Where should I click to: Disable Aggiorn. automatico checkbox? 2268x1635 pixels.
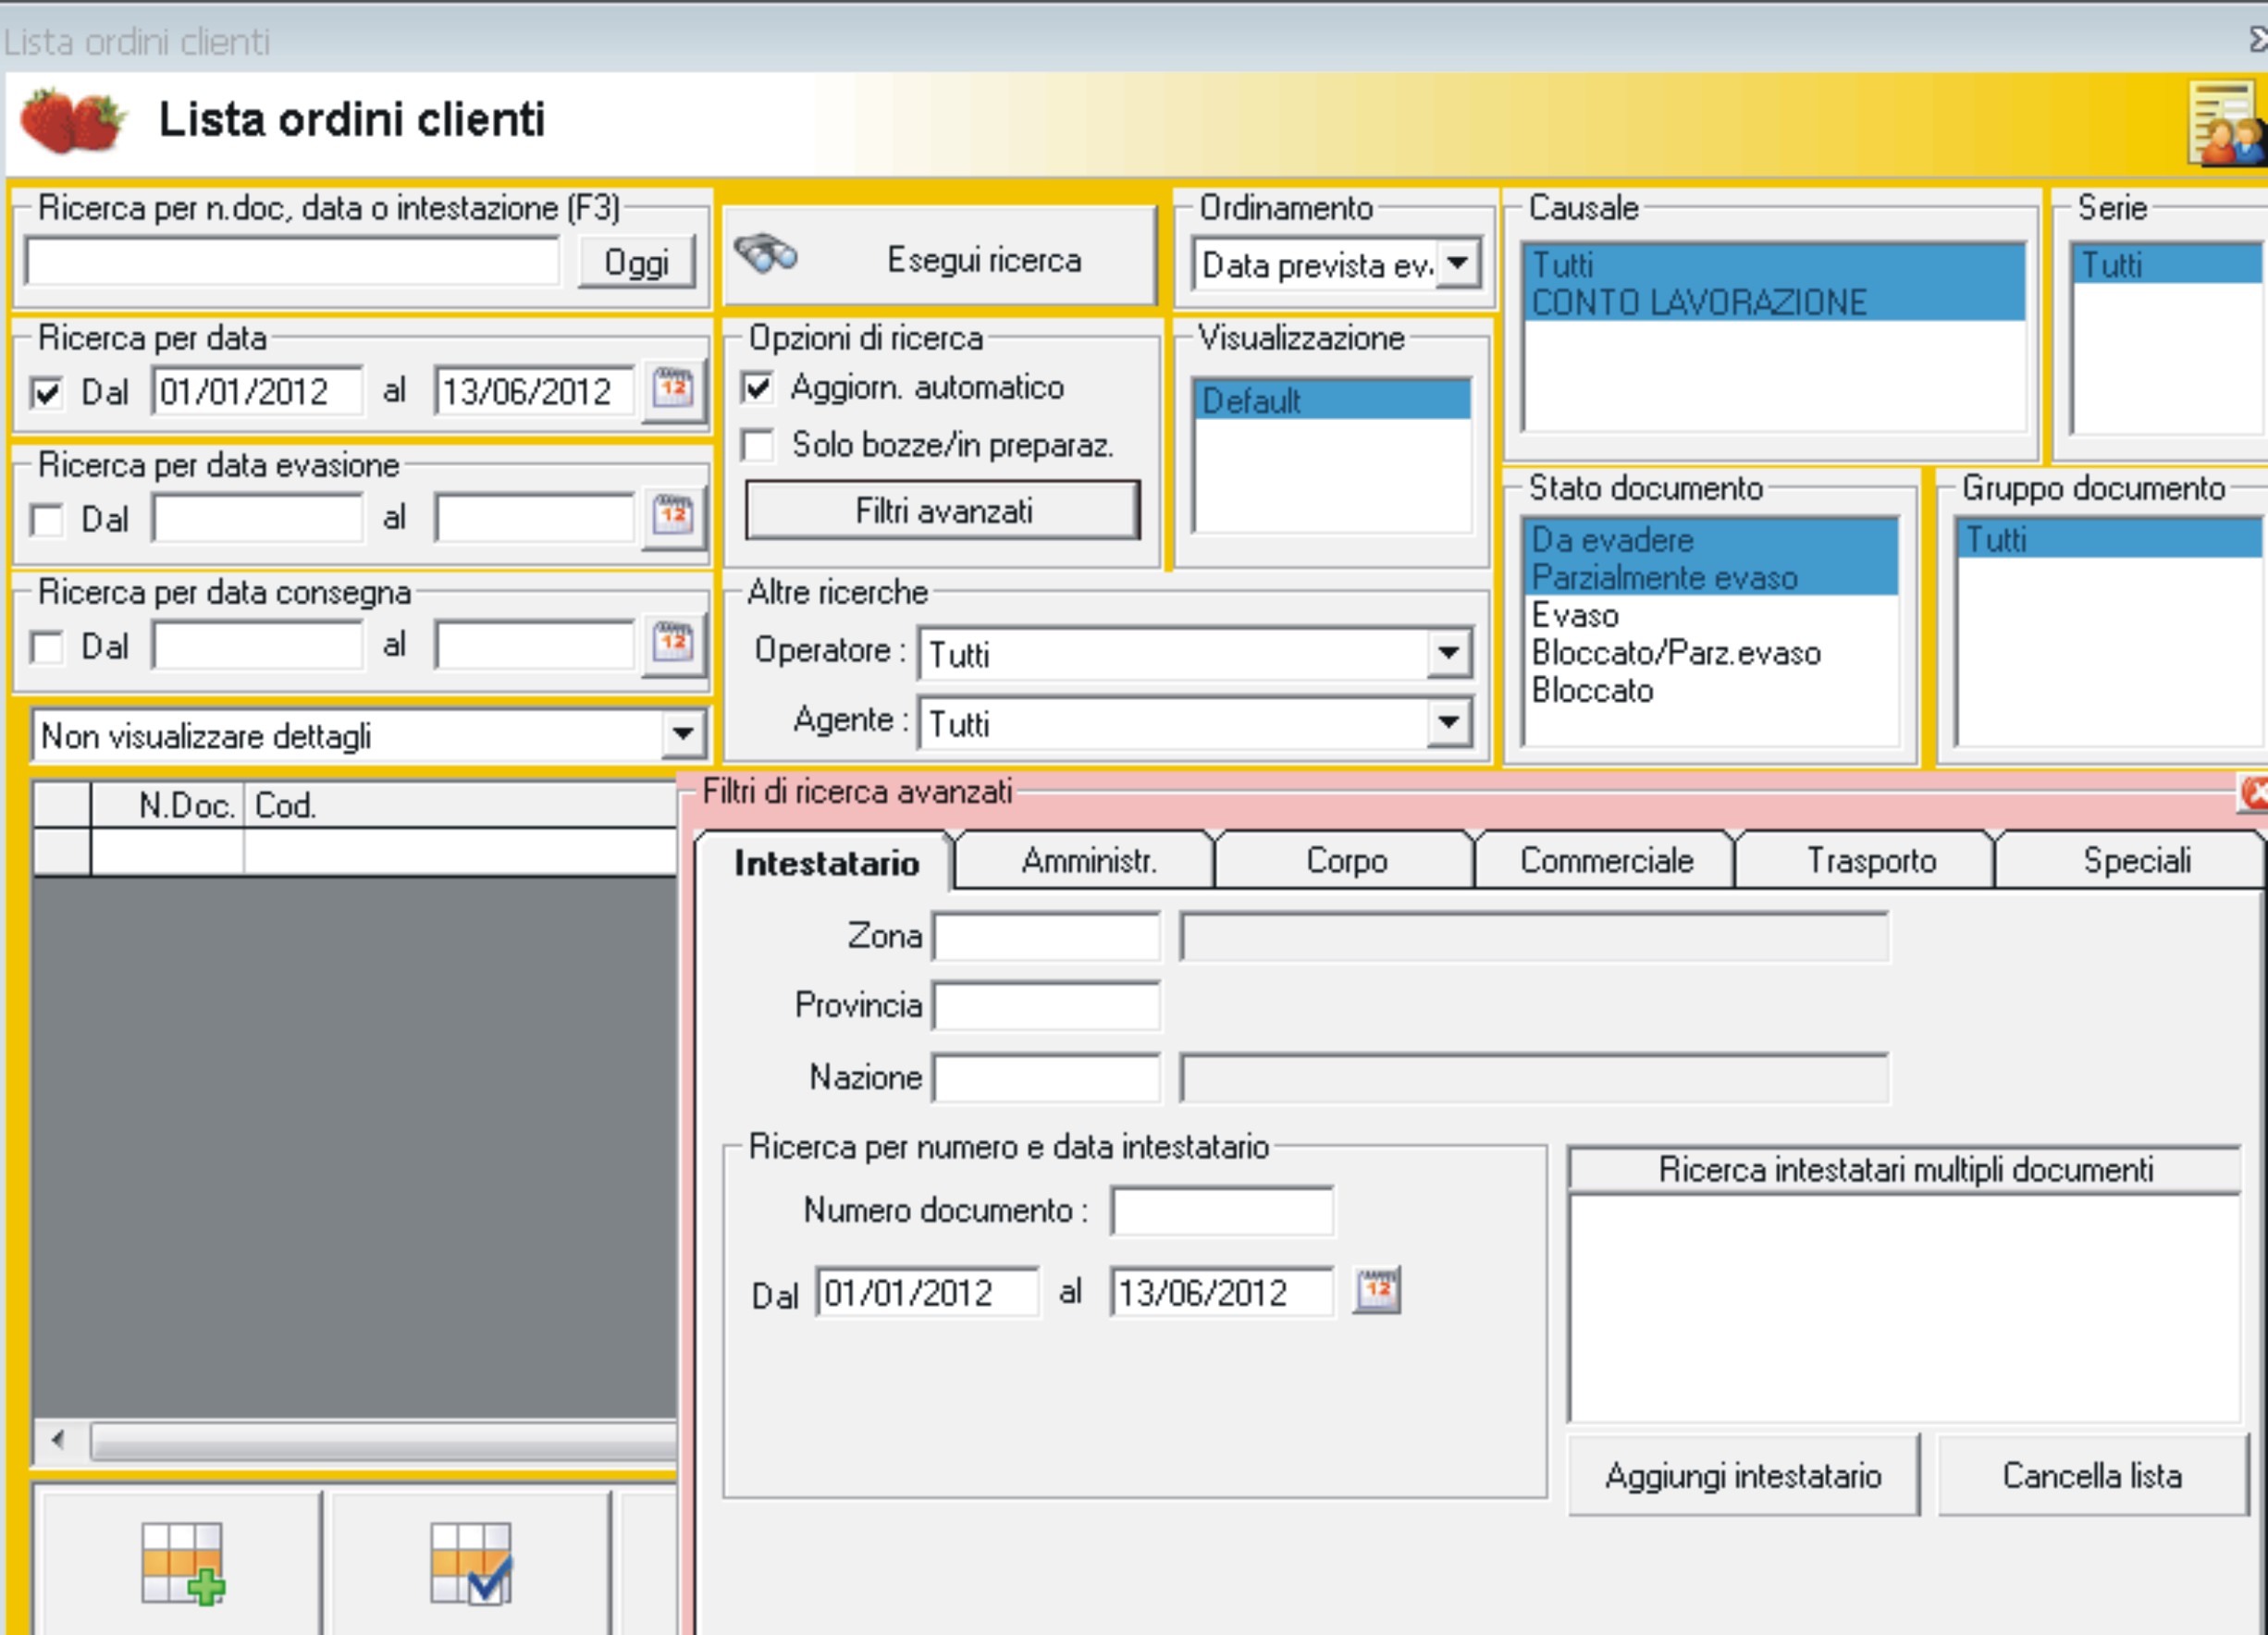(x=758, y=388)
